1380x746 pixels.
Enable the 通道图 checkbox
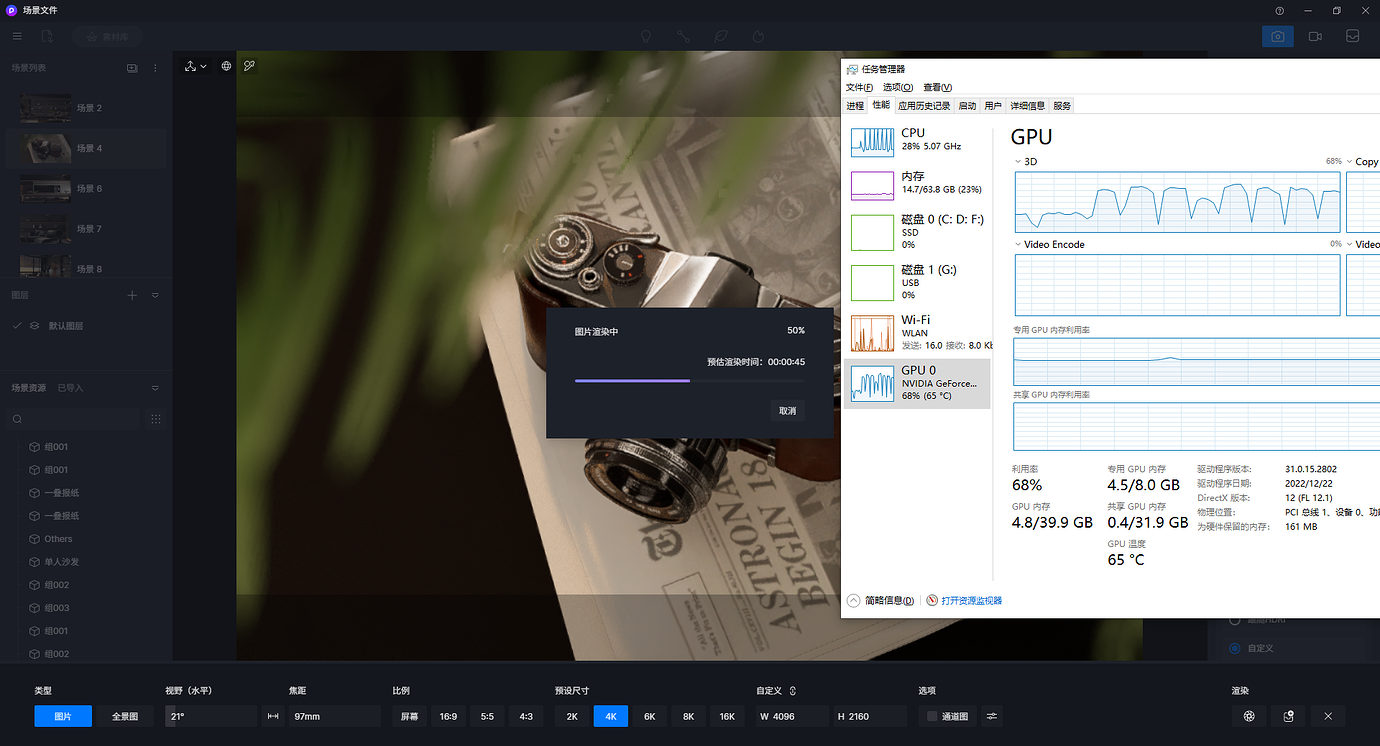[x=932, y=716]
